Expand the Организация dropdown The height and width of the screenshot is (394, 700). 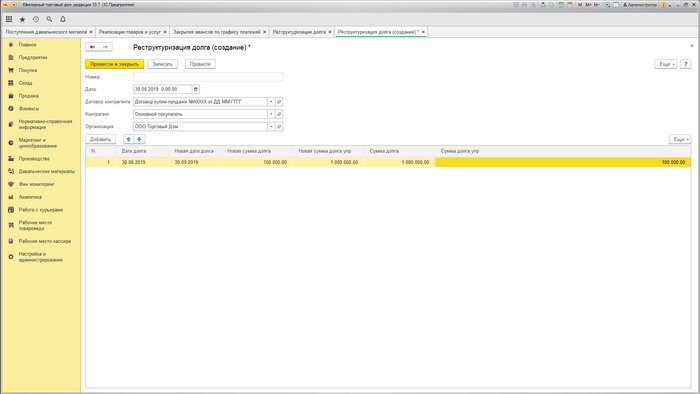click(271, 127)
